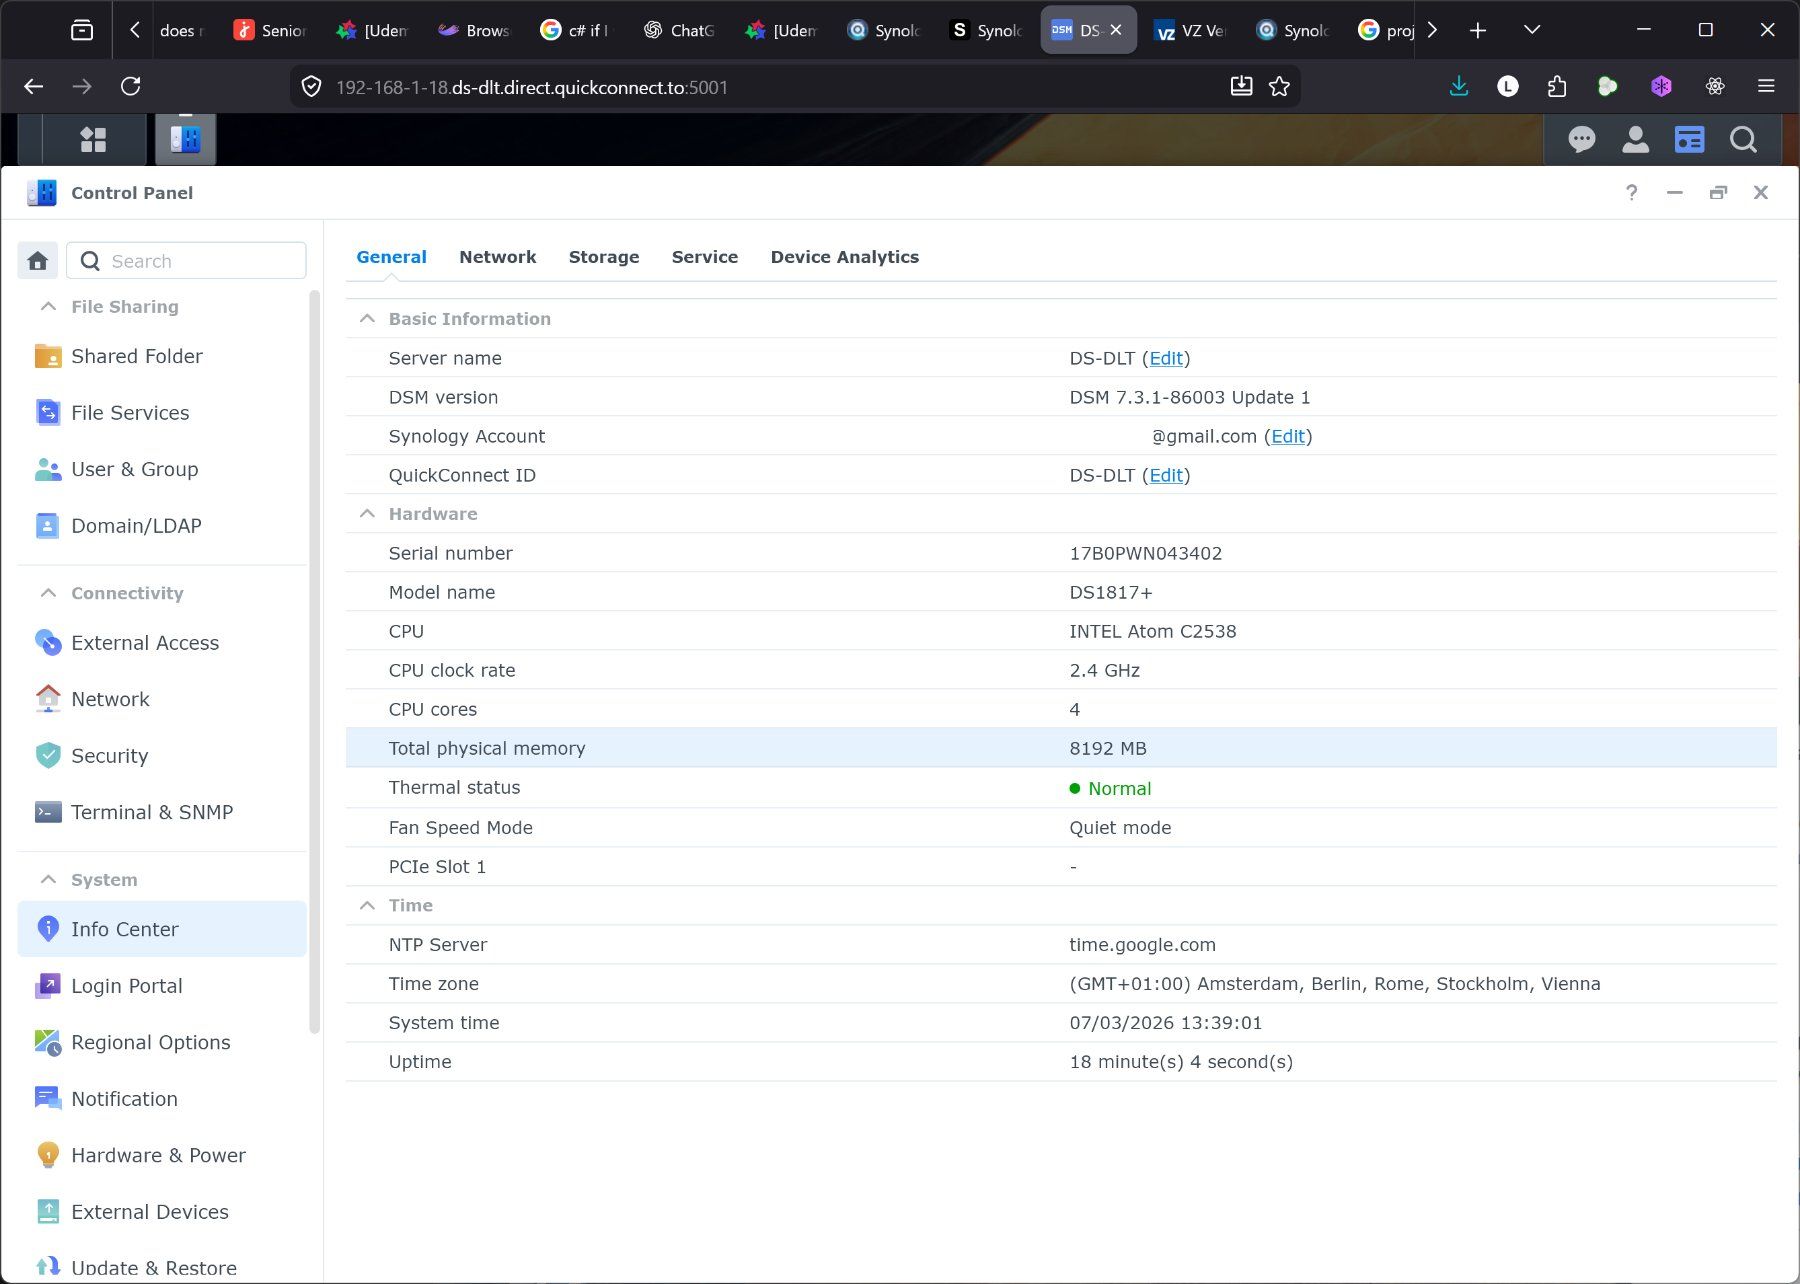Reload the browser page
The width and height of the screenshot is (1800, 1284).
[130, 87]
